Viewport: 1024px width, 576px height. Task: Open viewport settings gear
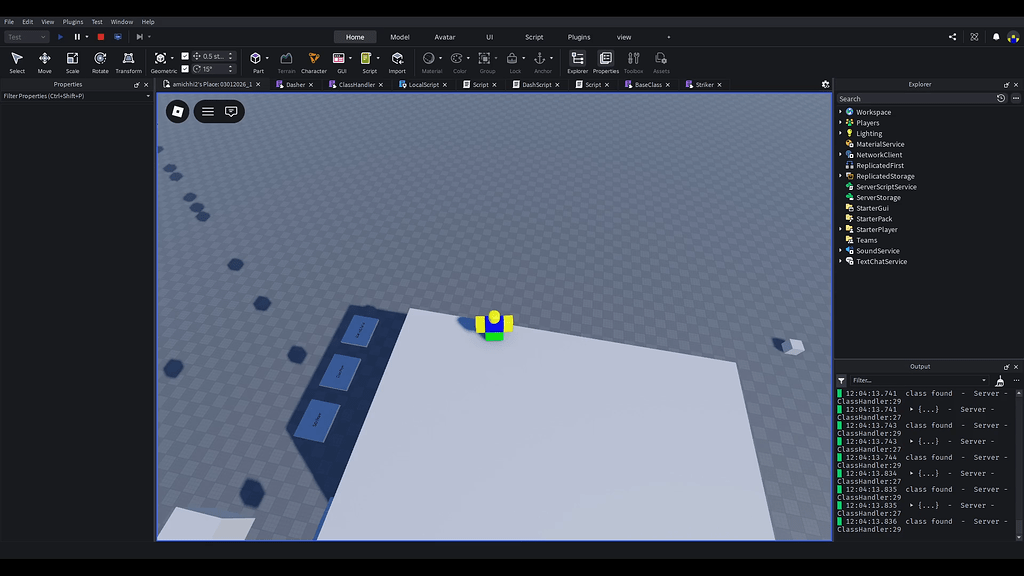click(825, 84)
